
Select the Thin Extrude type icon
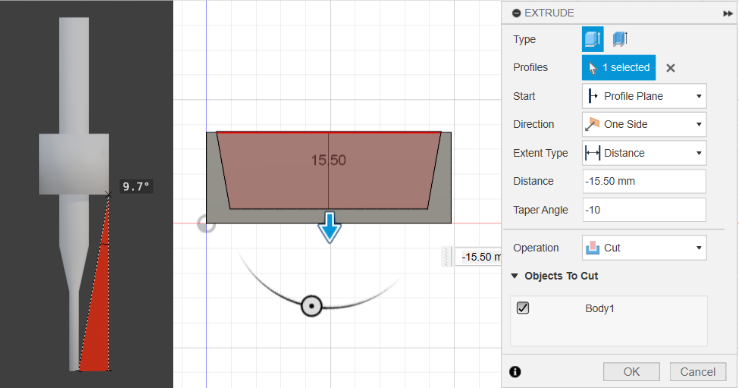[620, 39]
